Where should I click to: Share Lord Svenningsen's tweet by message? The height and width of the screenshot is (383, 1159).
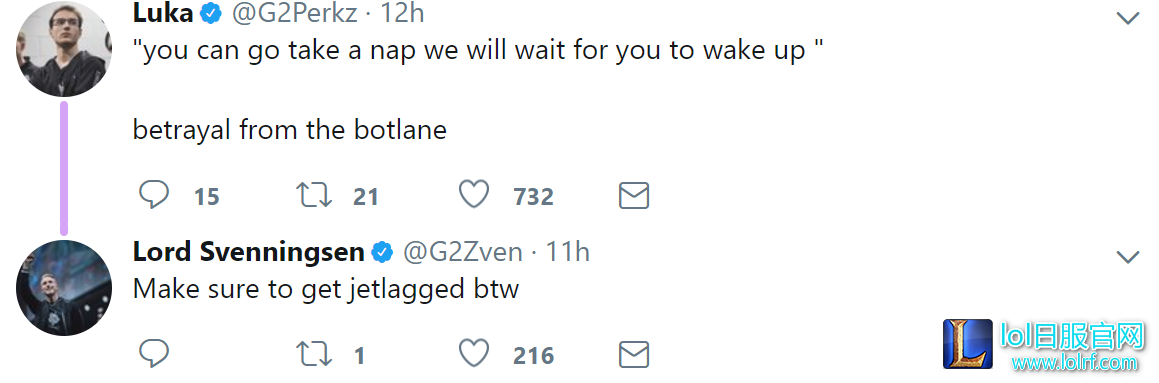[x=633, y=355]
